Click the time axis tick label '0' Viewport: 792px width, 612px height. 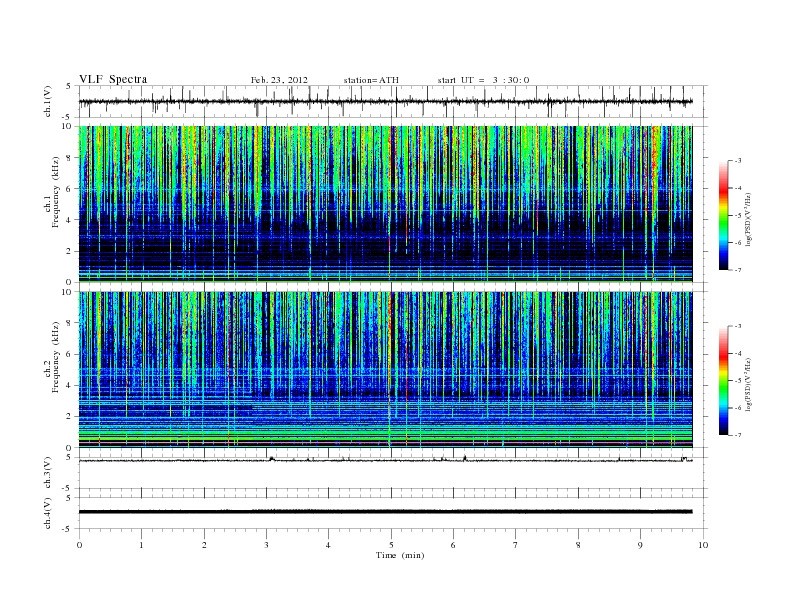(x=79, y=545)
